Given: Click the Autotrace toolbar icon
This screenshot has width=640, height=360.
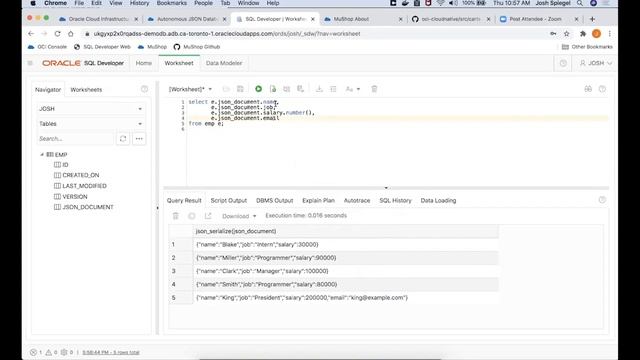Looking at the screenshot, I should tap(300, 89).
